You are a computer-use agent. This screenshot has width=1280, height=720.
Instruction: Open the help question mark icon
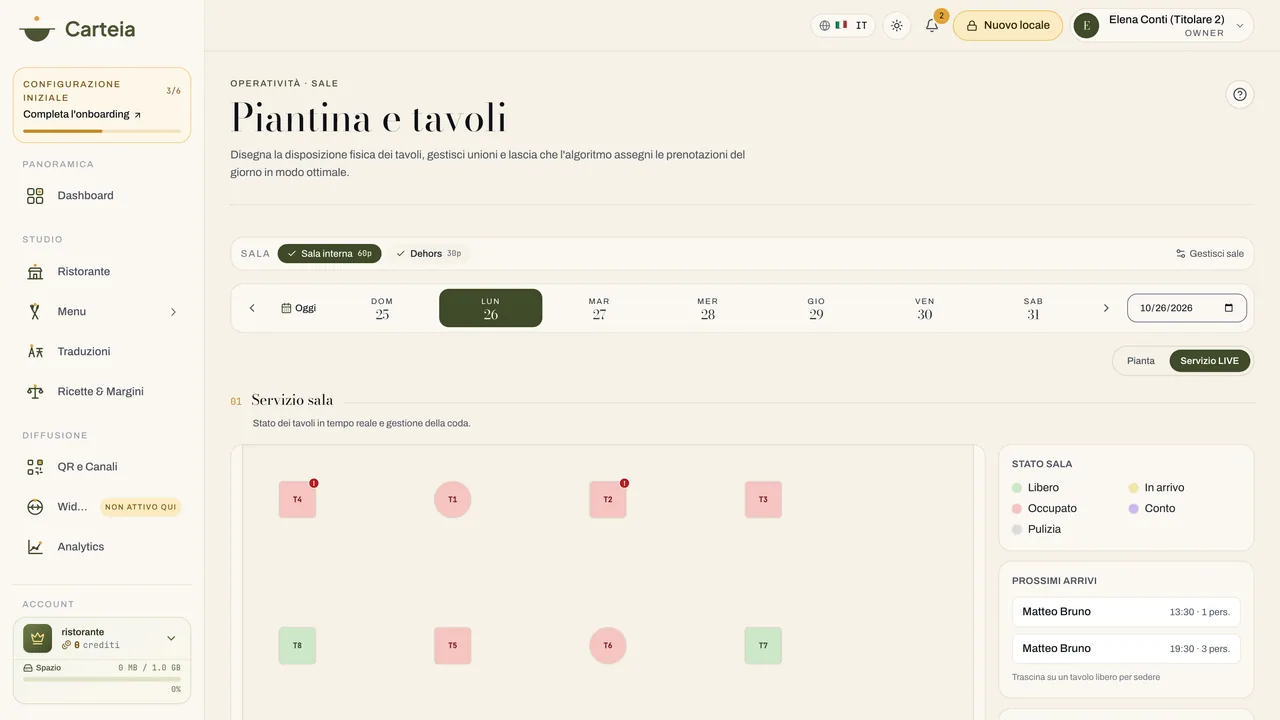(1240, 95)
